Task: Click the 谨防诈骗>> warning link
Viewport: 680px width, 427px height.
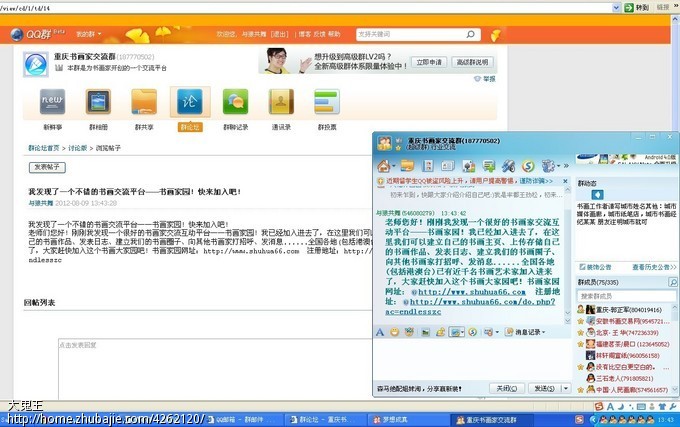Action: 536,181
